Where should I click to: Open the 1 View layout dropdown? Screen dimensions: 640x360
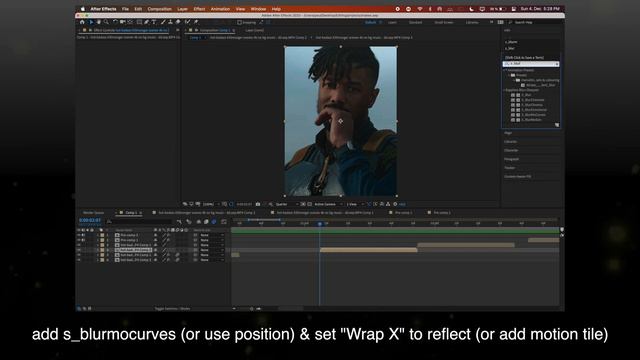(355, 204)
